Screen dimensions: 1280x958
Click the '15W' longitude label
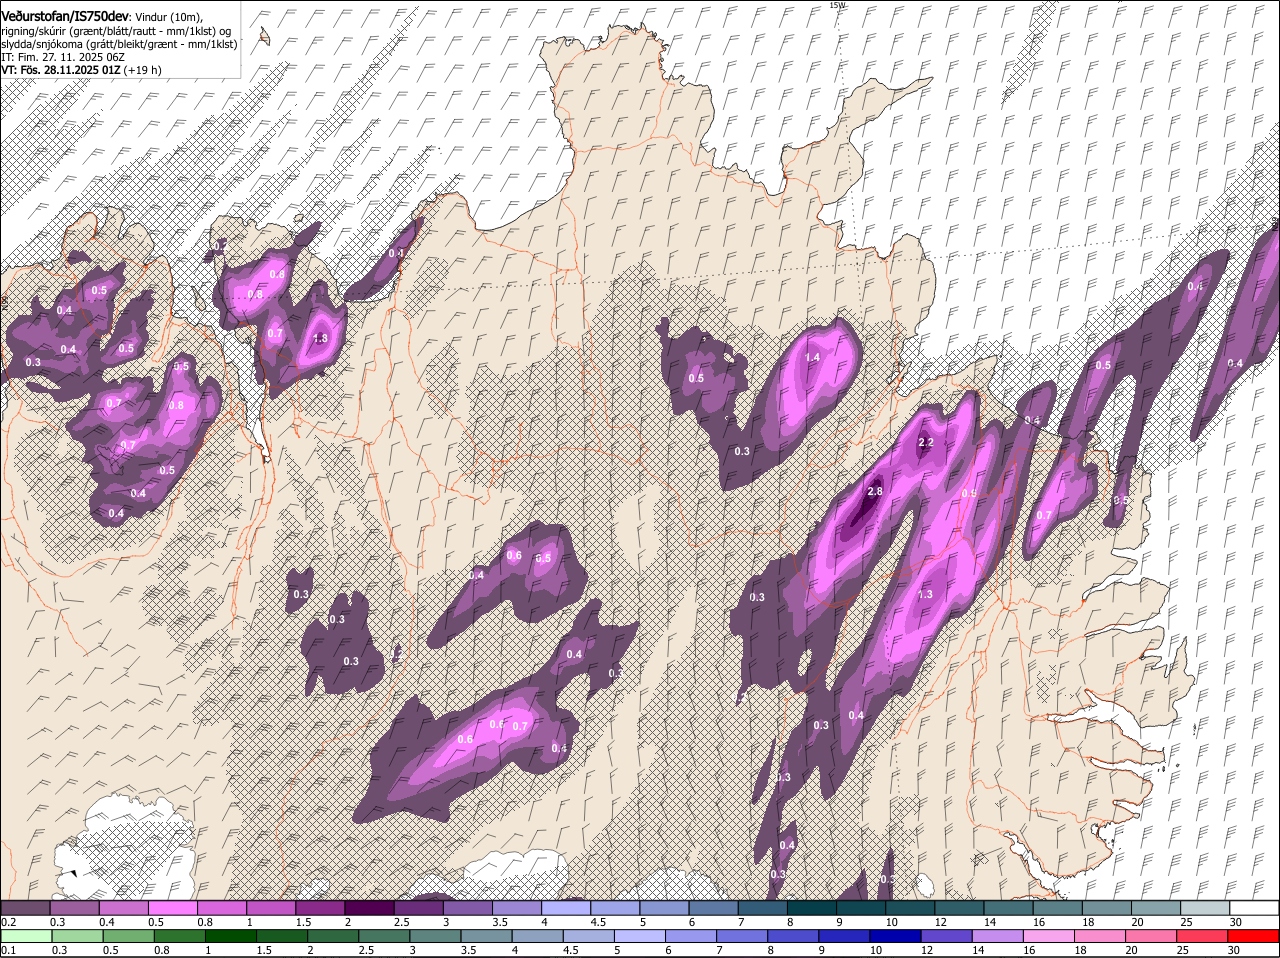837,5
